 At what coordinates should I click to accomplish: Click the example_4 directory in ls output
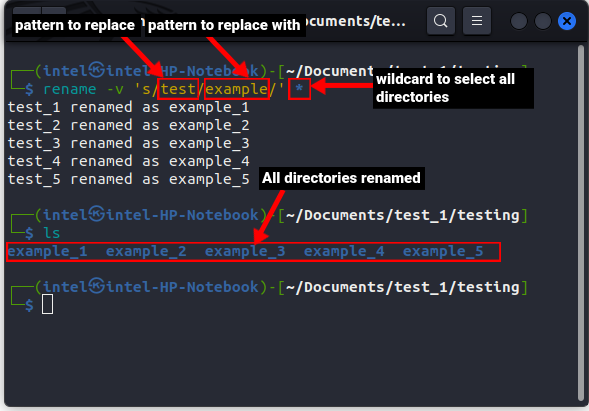(x=344, y=252)
